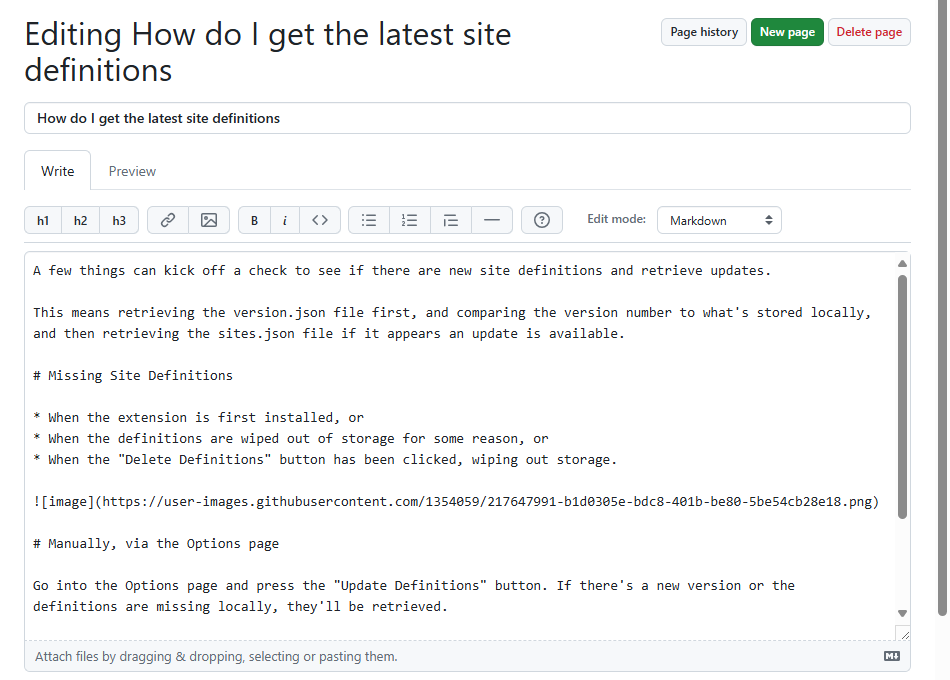The height and width of the screenshot is (680, 950).
Task: Insert an image using the picture icon
Action: (x=208, y=220)
